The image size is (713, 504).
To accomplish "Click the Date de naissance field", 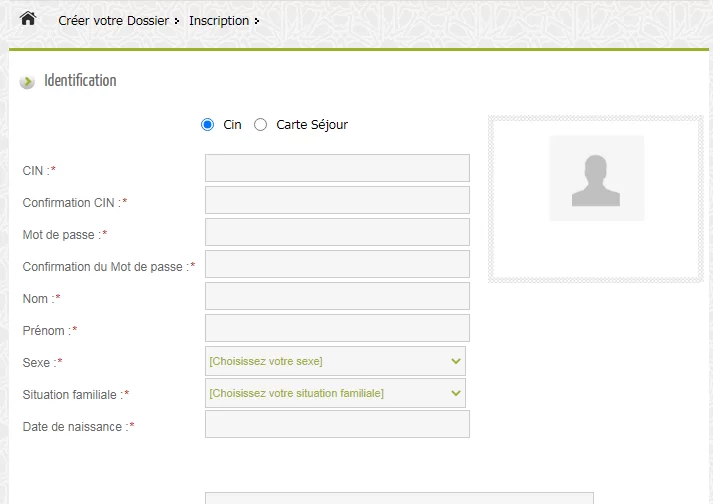I will [337, 424].
